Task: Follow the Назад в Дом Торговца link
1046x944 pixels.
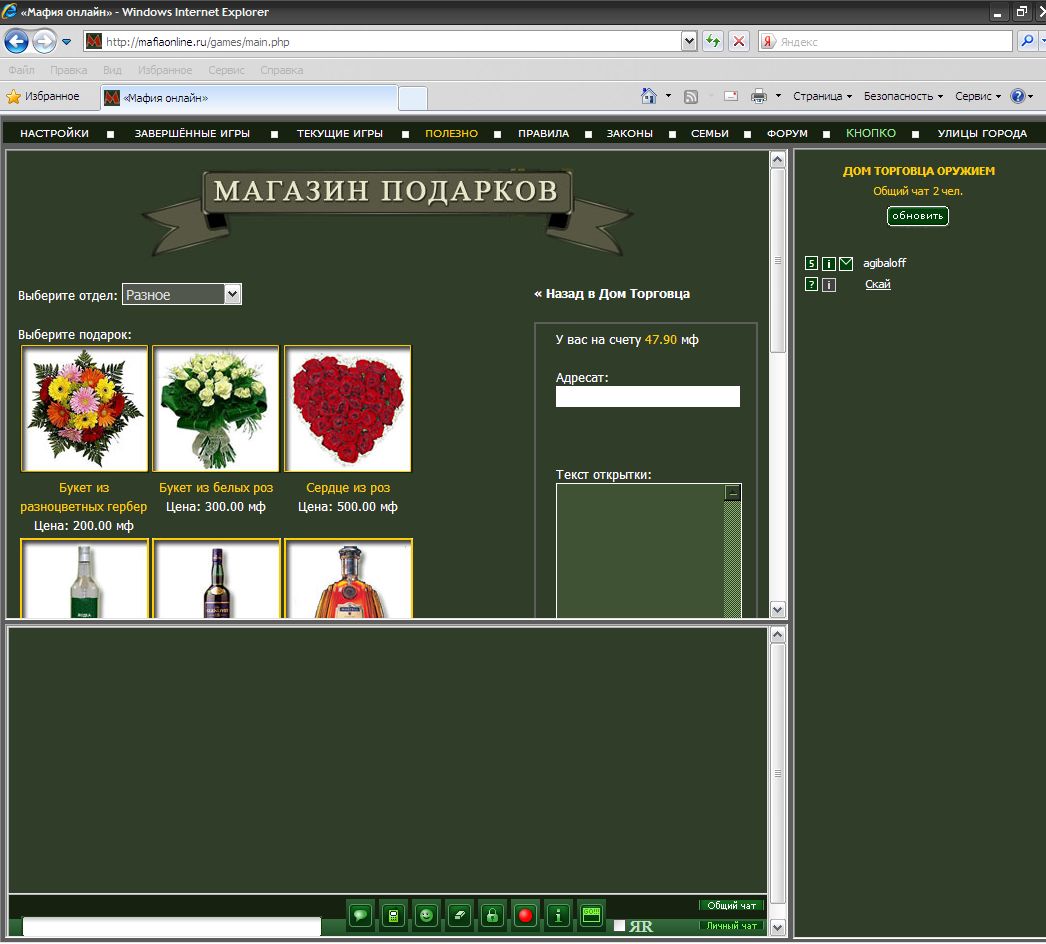Action: (612, 294)
